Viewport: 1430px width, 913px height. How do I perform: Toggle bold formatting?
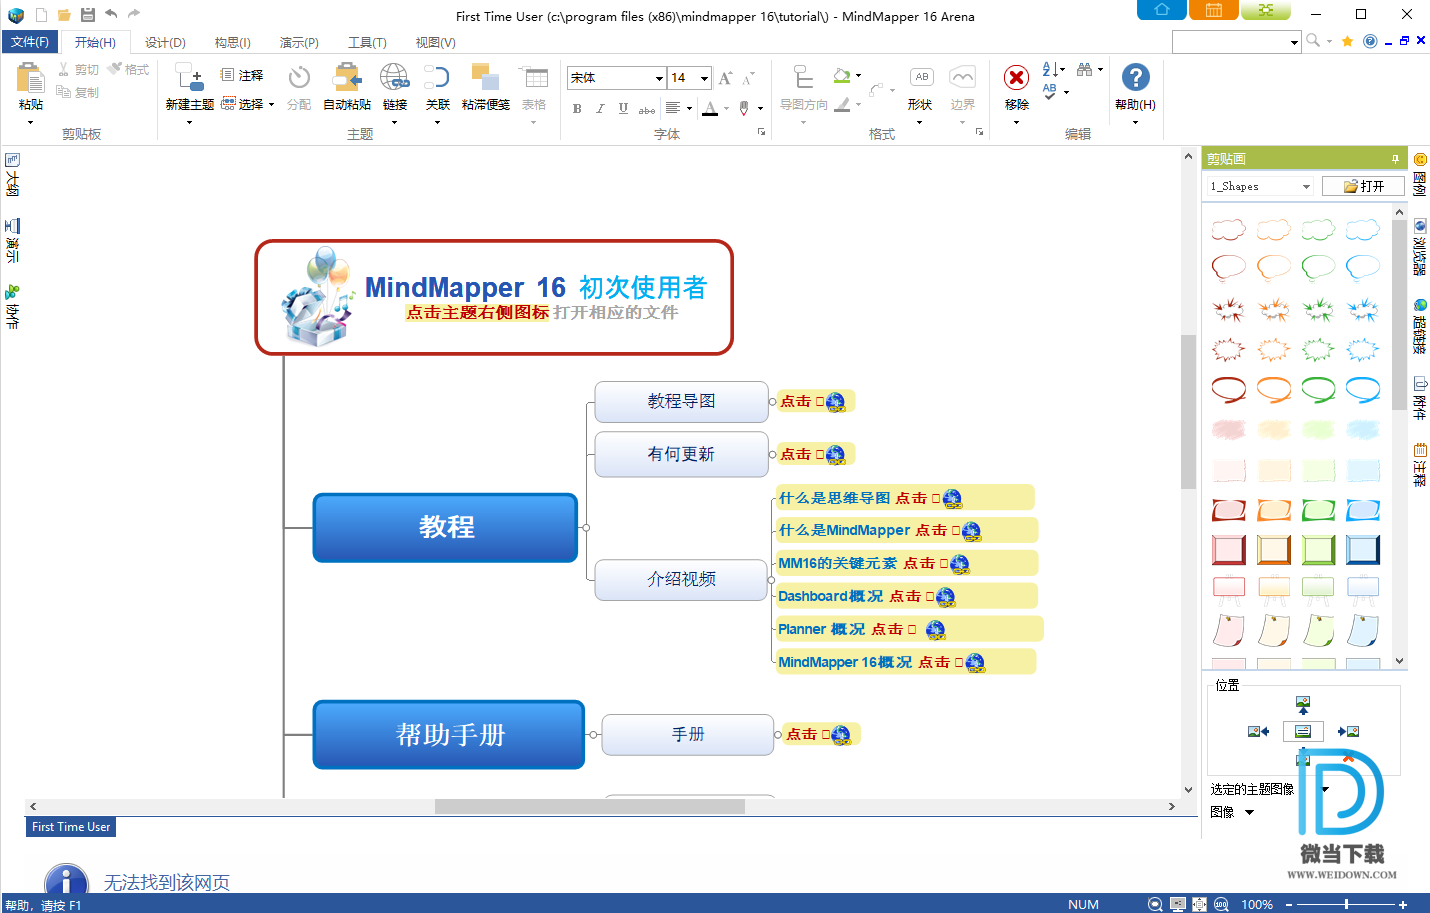click(x=577, y=108)
